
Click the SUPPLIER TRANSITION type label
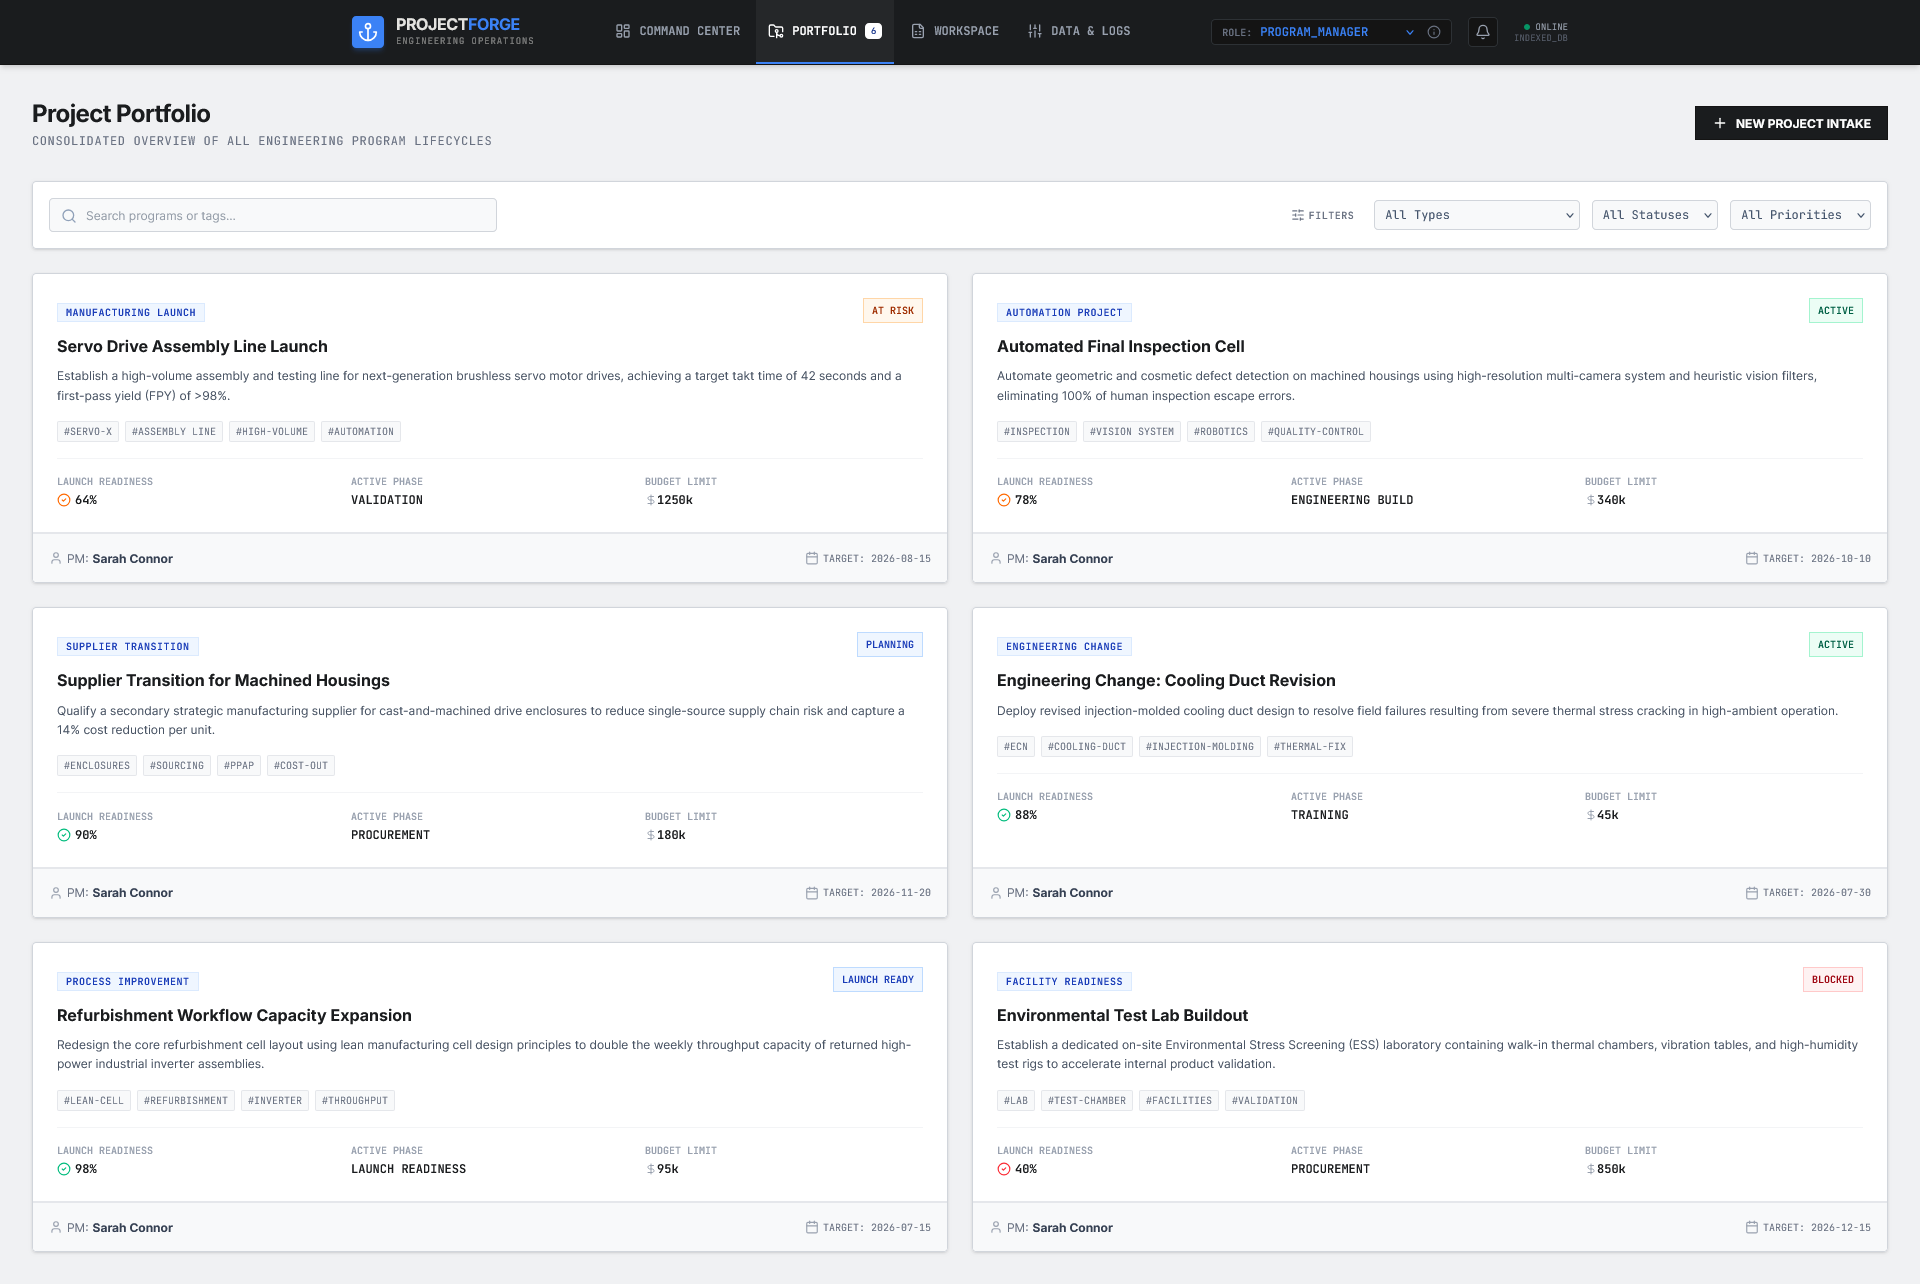click(128, 647)
